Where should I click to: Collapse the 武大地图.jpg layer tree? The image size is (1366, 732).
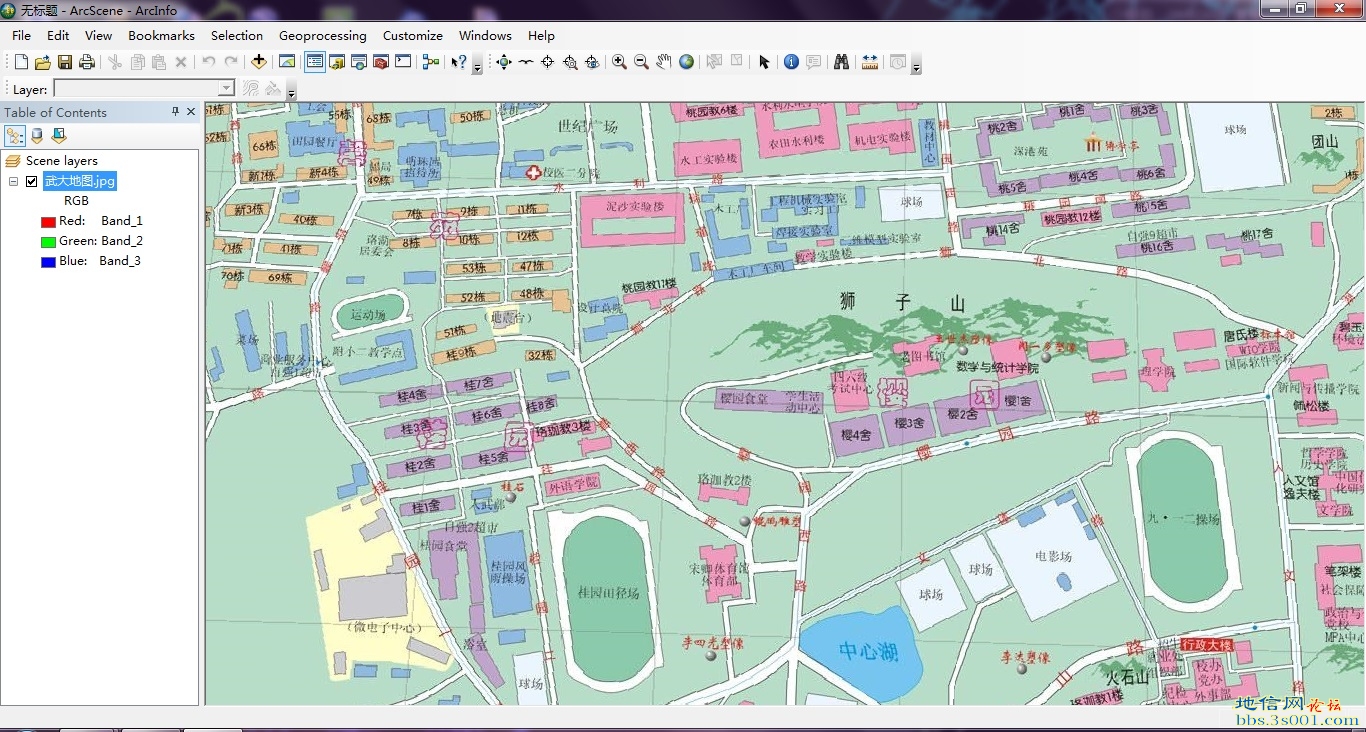click(x=13, y=181)
